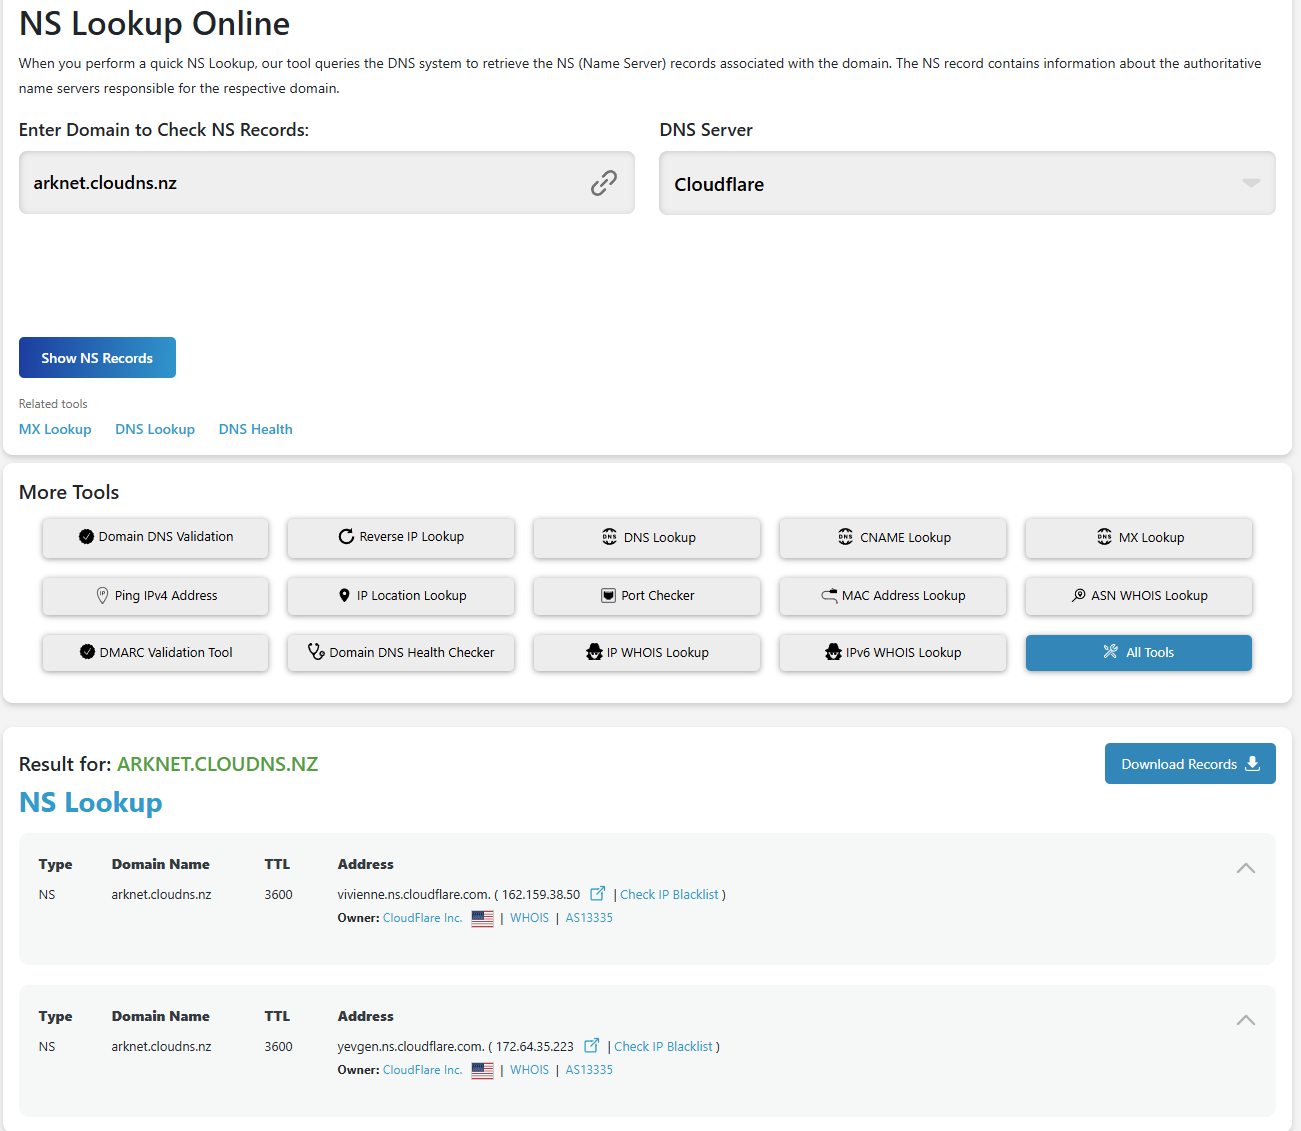Collapse the yevgen.ns.cloudflare.com record
Screen dimensions: 1301x1131
point(1245,1020)
